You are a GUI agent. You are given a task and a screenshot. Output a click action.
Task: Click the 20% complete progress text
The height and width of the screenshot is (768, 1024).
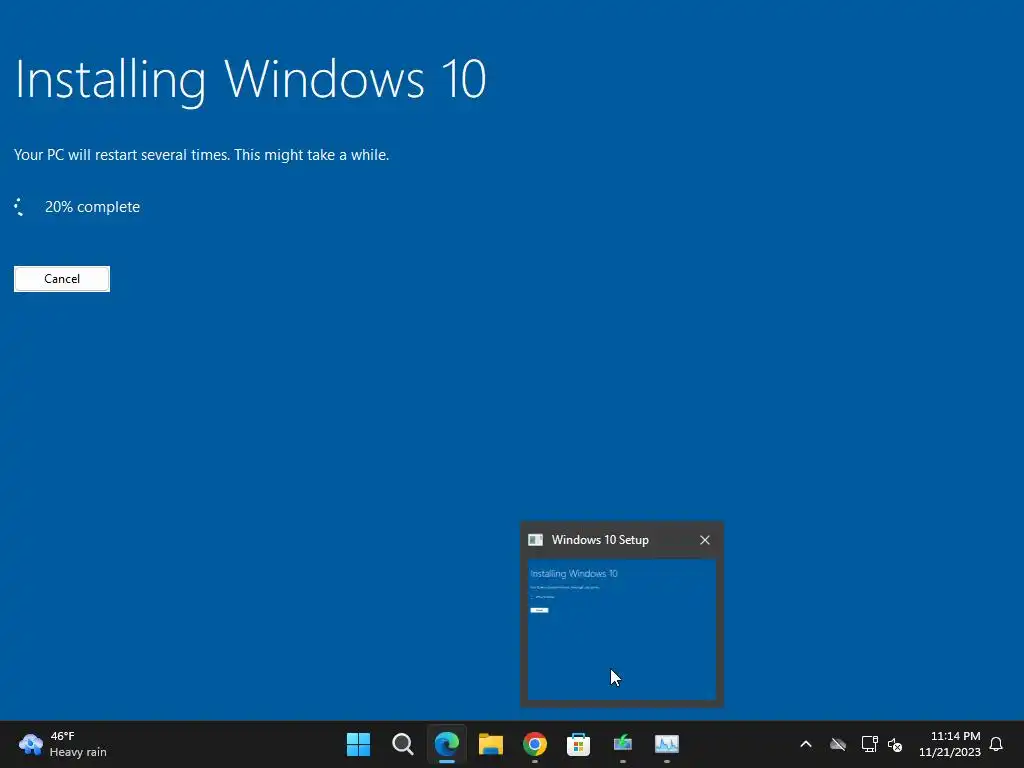click(92, 207)
